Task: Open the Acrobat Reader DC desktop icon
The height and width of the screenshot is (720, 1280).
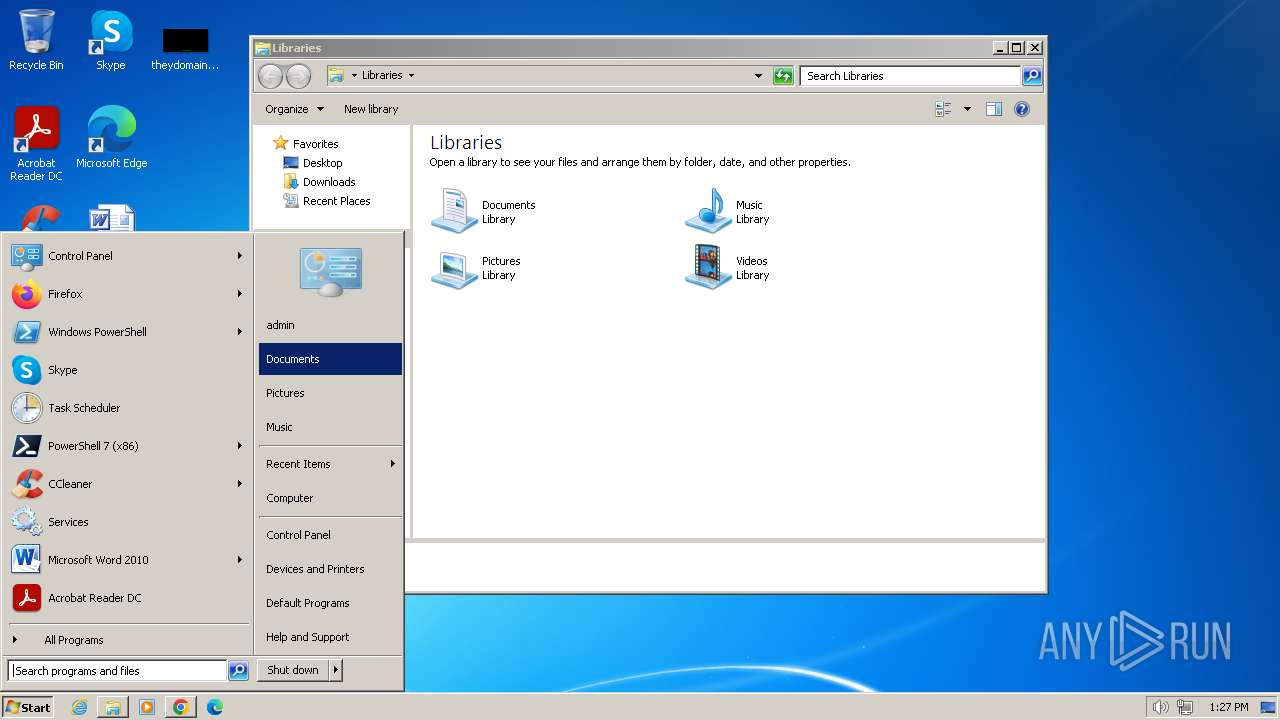Action: point(36,144)
